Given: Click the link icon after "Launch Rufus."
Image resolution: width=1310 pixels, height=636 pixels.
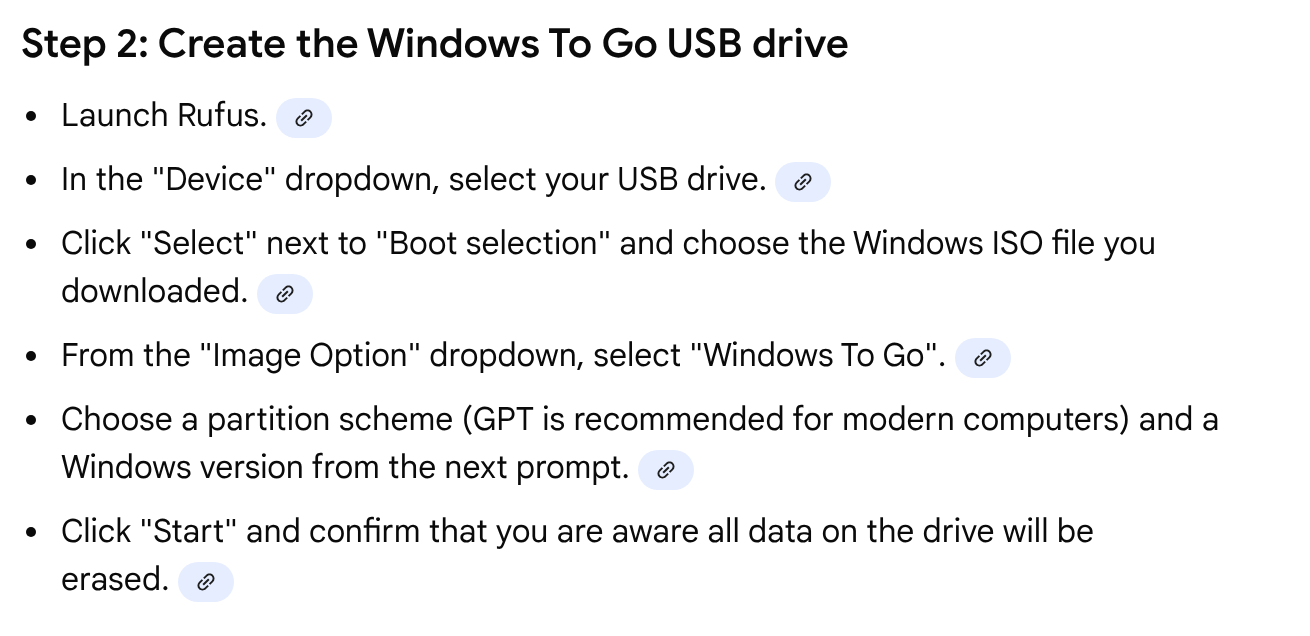Looking at the screenshot, I should [303, 118].
